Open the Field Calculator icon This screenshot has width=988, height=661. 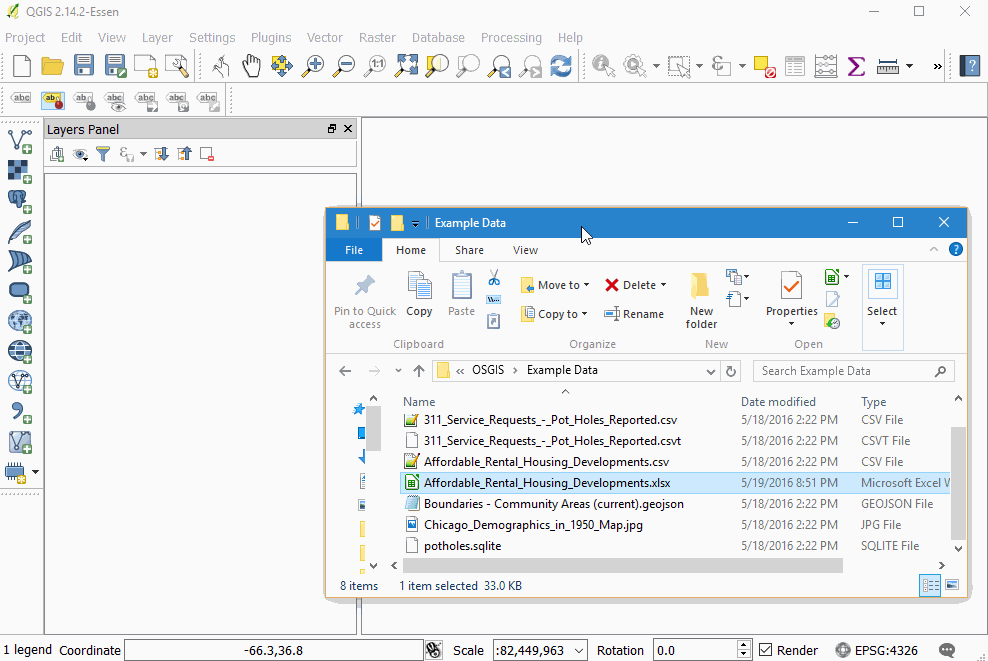click(x=825, y=66)
